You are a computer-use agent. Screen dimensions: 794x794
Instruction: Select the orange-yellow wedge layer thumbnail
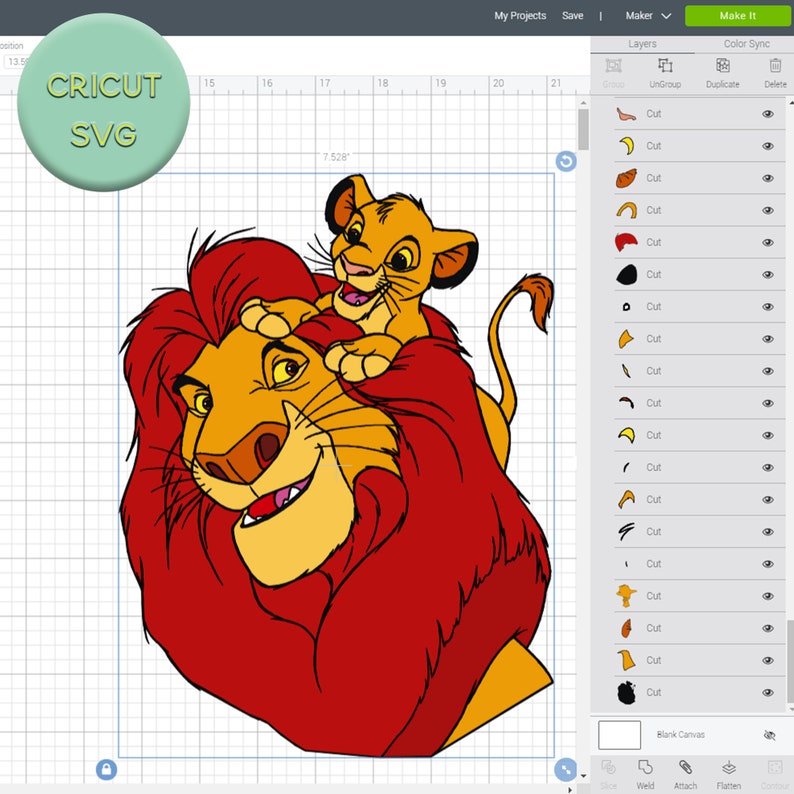click(x=626, y=339)
